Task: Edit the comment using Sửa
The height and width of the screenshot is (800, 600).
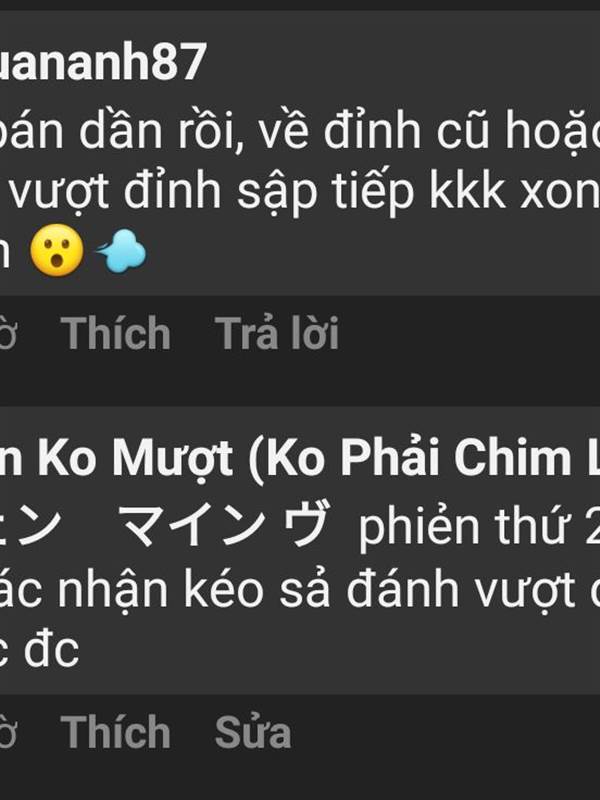Action: click(x=253, y=732)
